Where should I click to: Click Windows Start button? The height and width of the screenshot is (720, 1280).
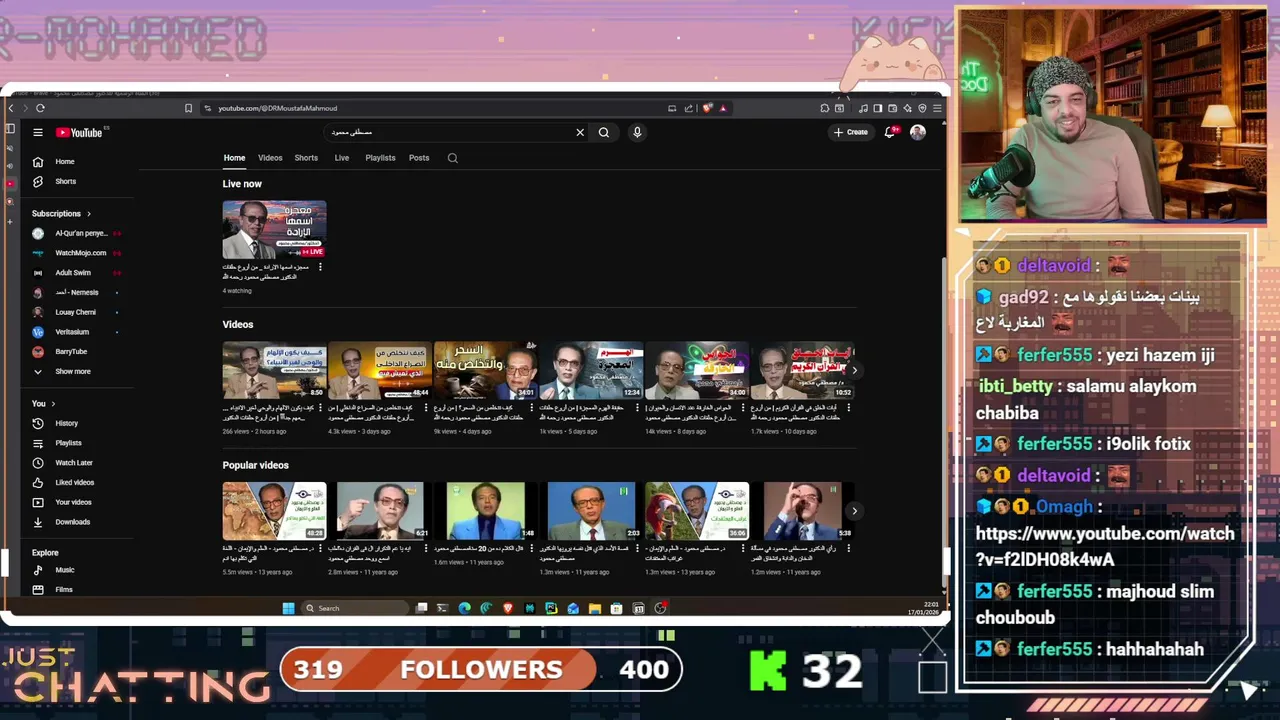coord(288,608)
